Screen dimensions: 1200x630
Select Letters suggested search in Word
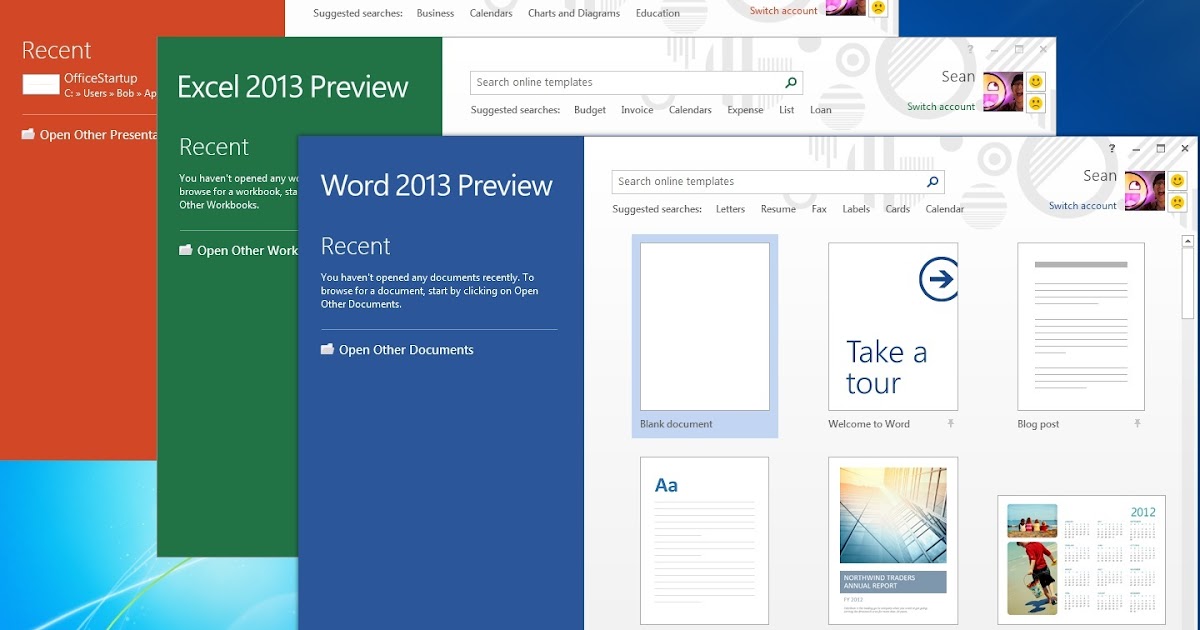pyautogui.click(x=730, y=209)
